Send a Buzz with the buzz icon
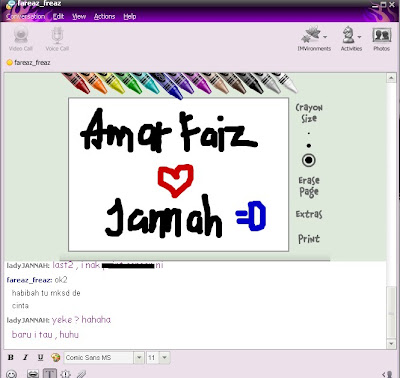Screen dimensions: 400x378 [66, 374]
